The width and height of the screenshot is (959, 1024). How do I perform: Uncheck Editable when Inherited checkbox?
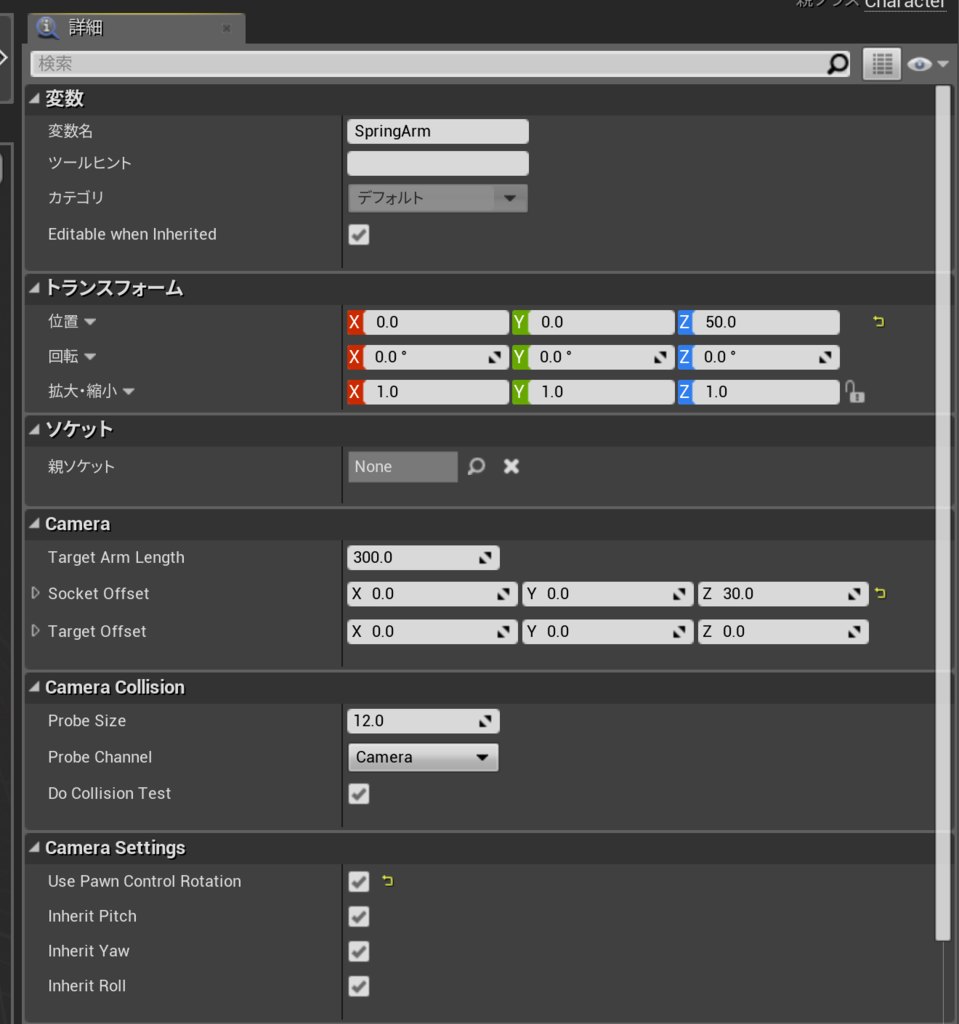coord(359,234)
